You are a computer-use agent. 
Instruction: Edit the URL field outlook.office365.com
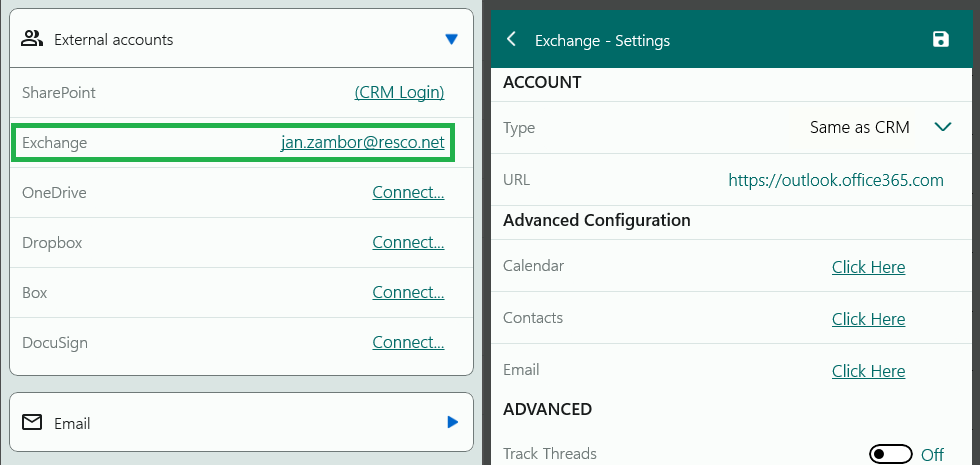[835, 181]
